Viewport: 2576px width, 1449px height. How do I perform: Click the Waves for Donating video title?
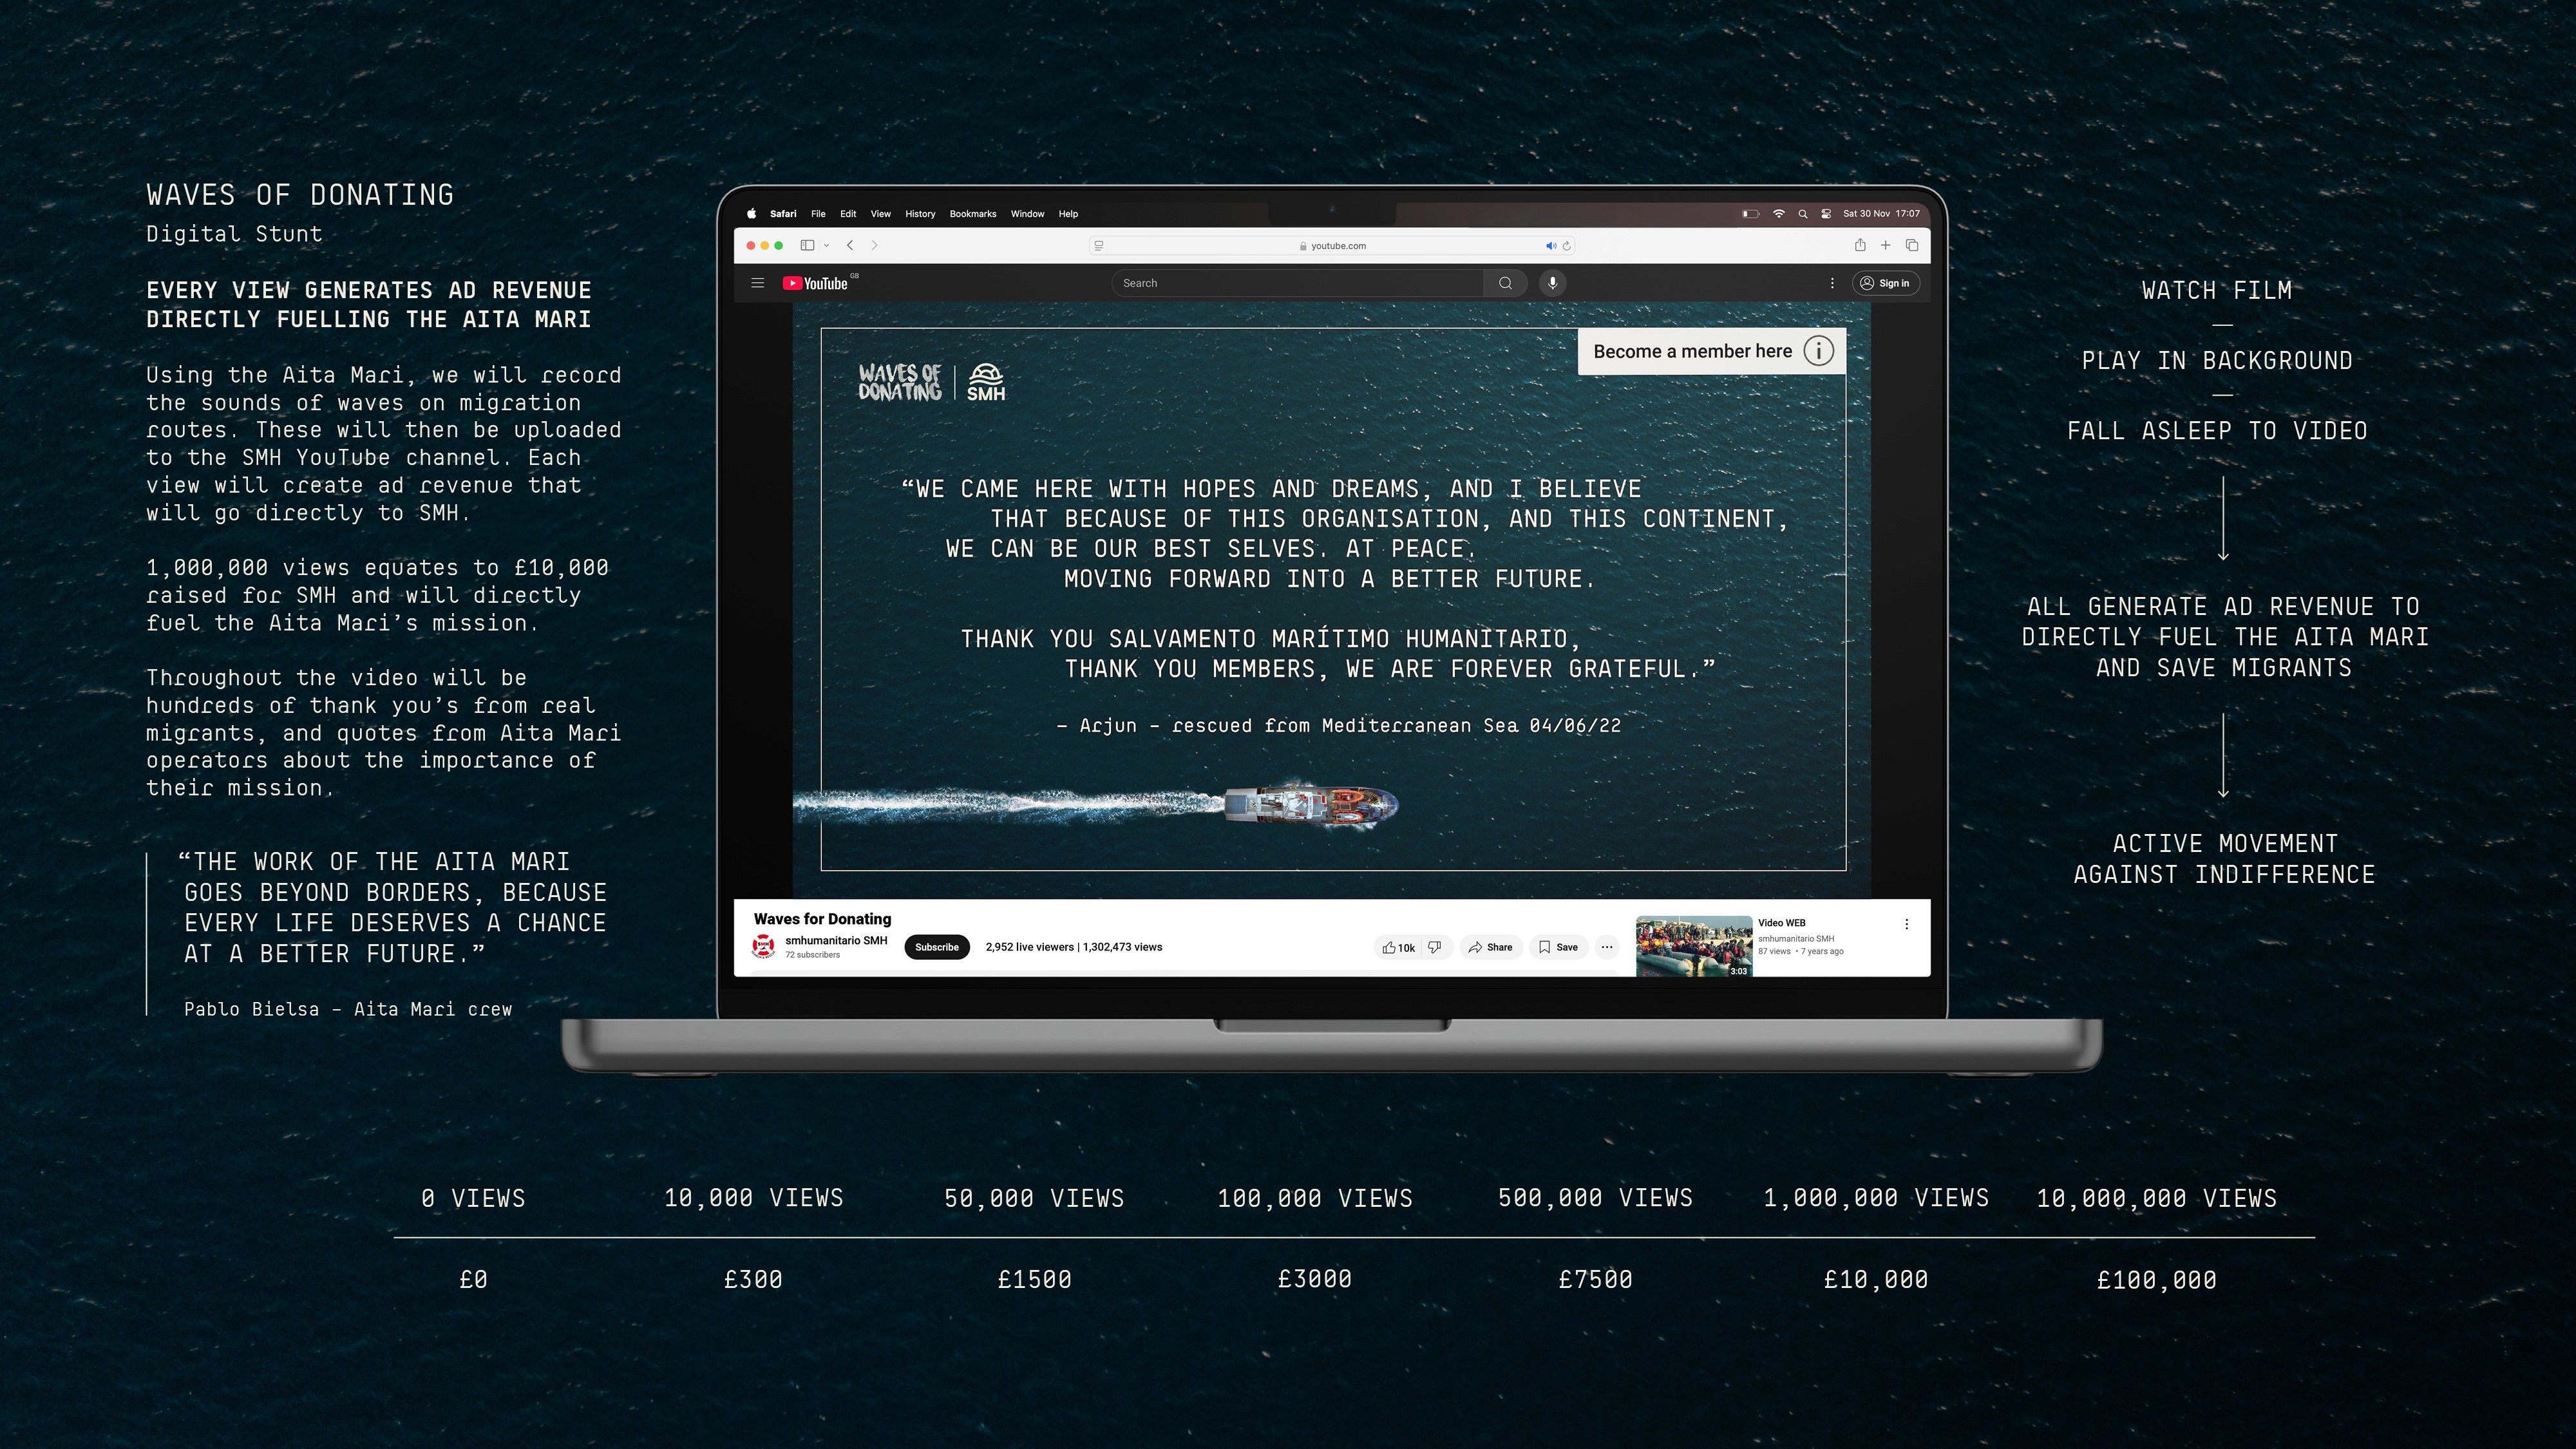[x=822, y=919]
